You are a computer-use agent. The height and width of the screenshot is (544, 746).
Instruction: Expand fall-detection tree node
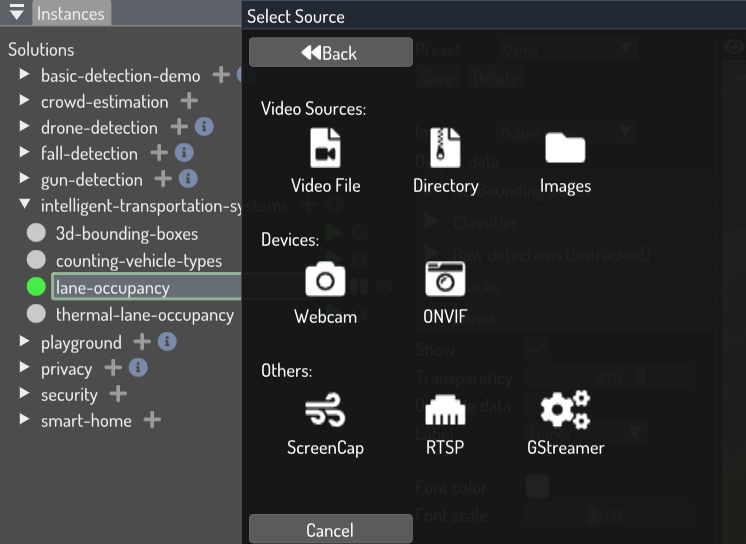tap(24, 152)
